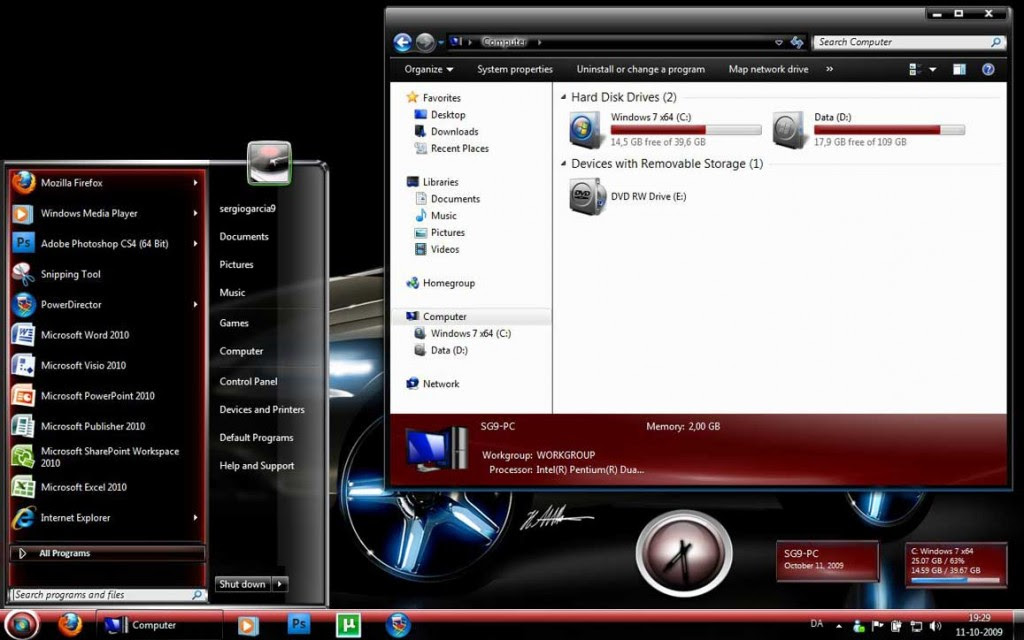Screen dimensions: 1024x640
Task: Click the Search Computer field
Action: click(x=910, y=42)
